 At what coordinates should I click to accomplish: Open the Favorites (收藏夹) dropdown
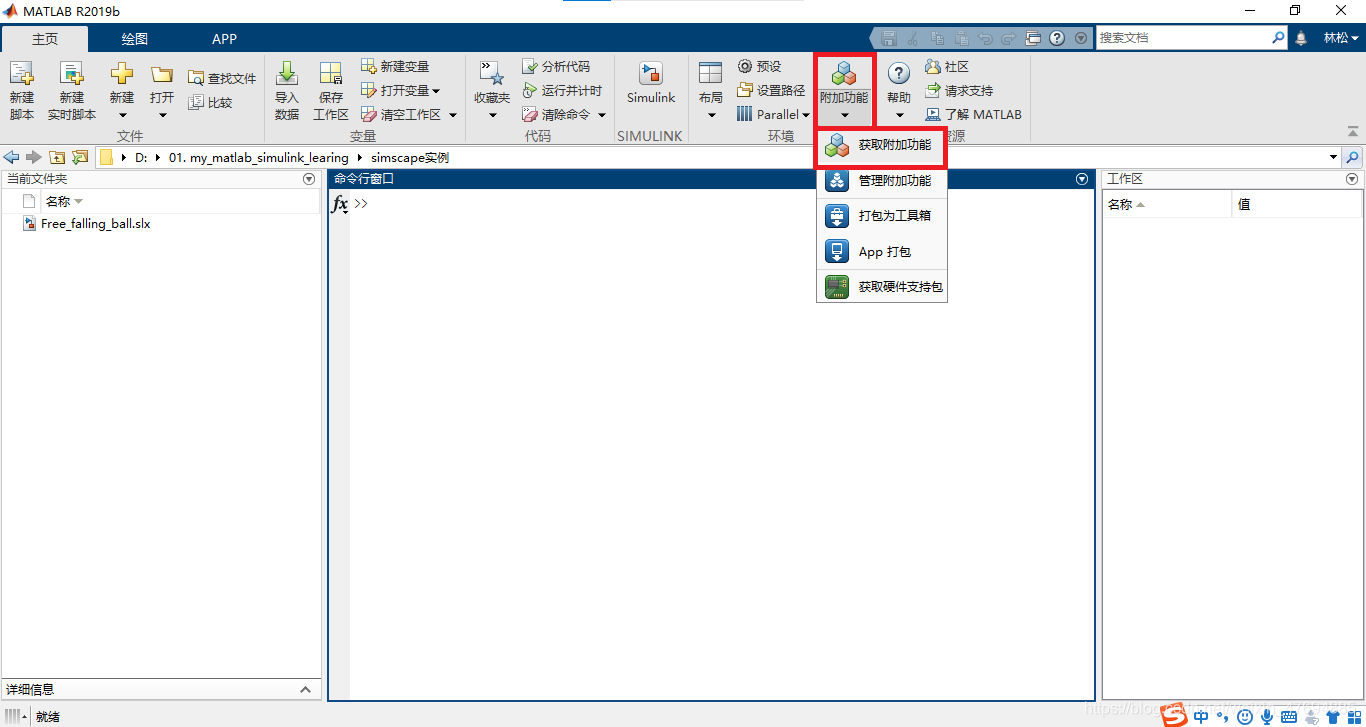[x=492, y=115]
